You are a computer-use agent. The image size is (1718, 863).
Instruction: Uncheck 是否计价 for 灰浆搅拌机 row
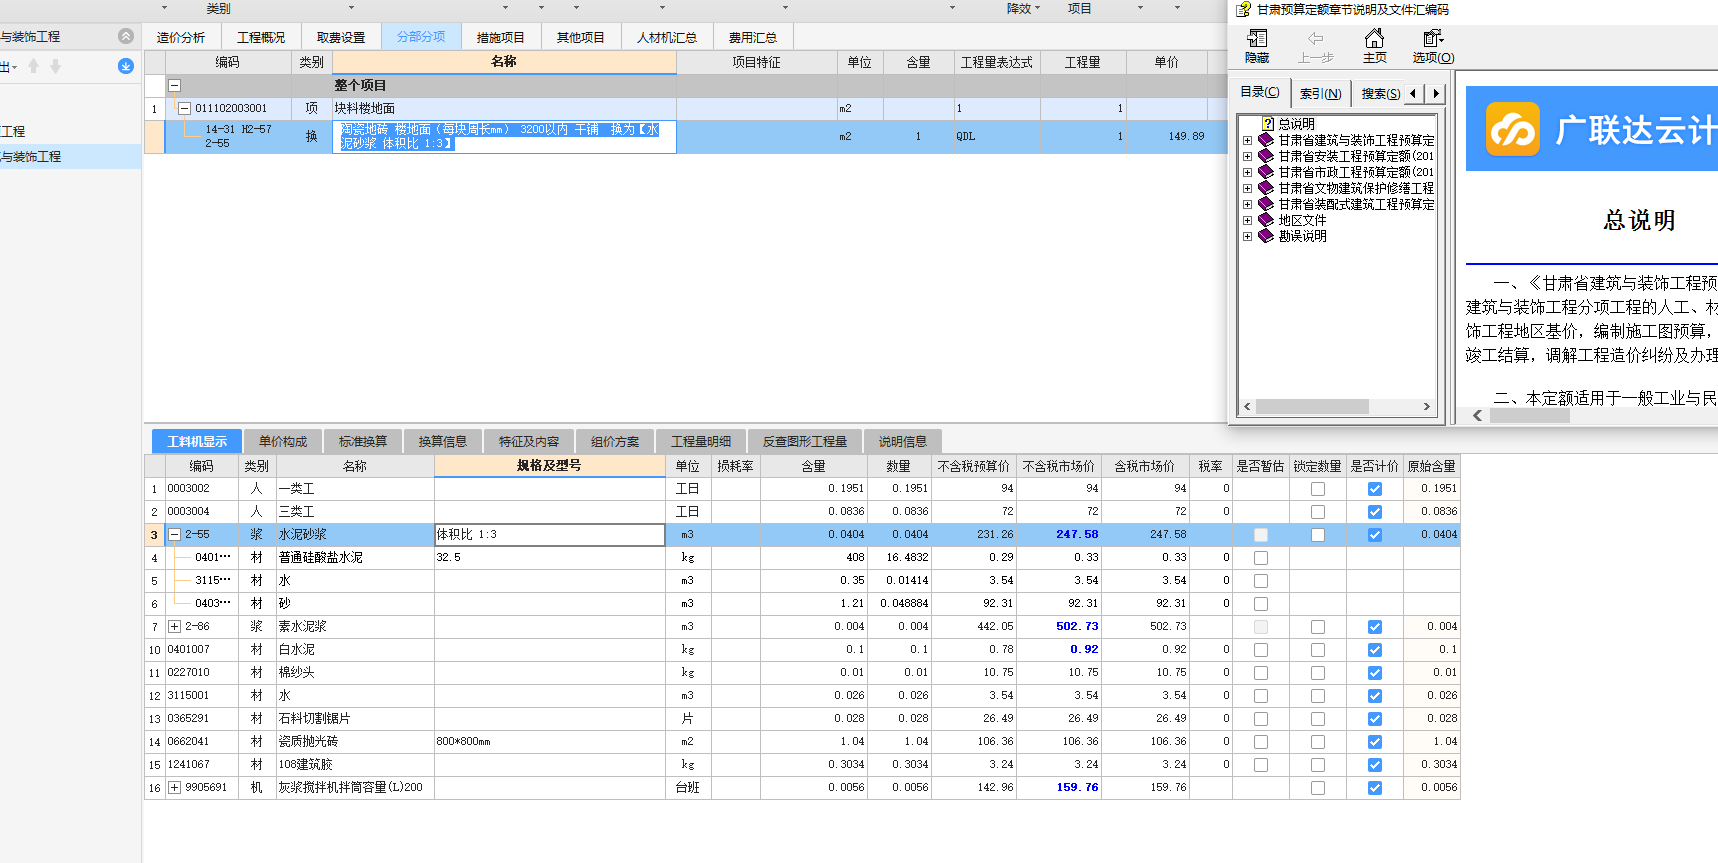[1375, 788]
